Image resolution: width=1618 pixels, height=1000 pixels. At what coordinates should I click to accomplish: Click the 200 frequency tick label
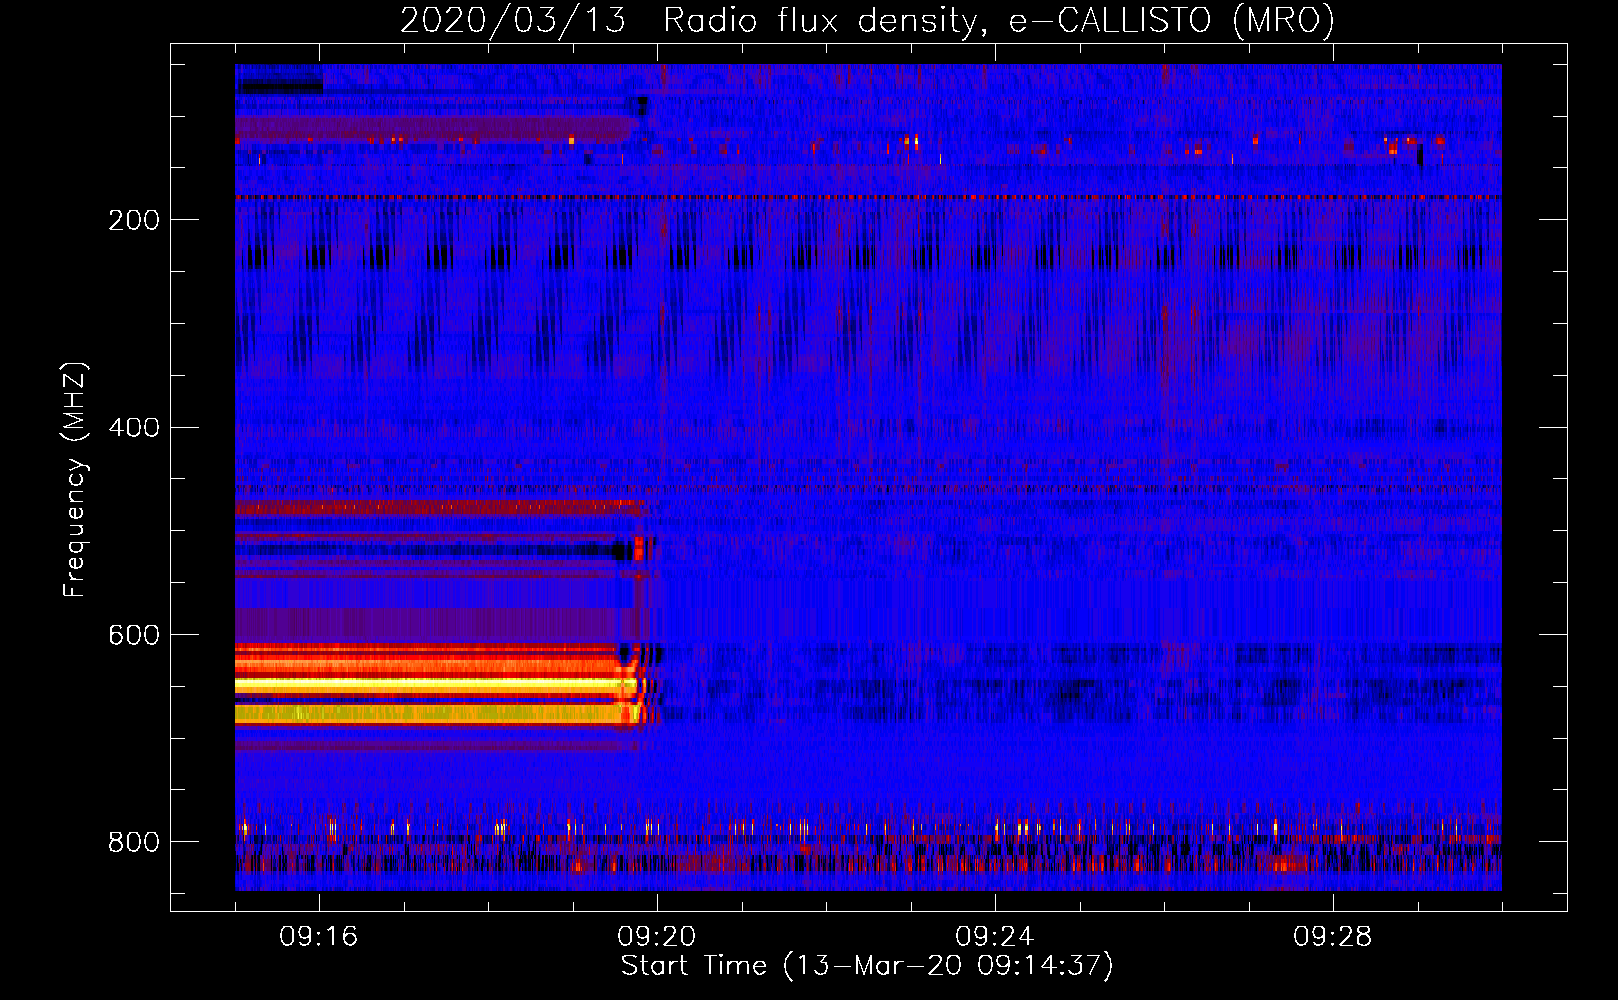(134, 220)
